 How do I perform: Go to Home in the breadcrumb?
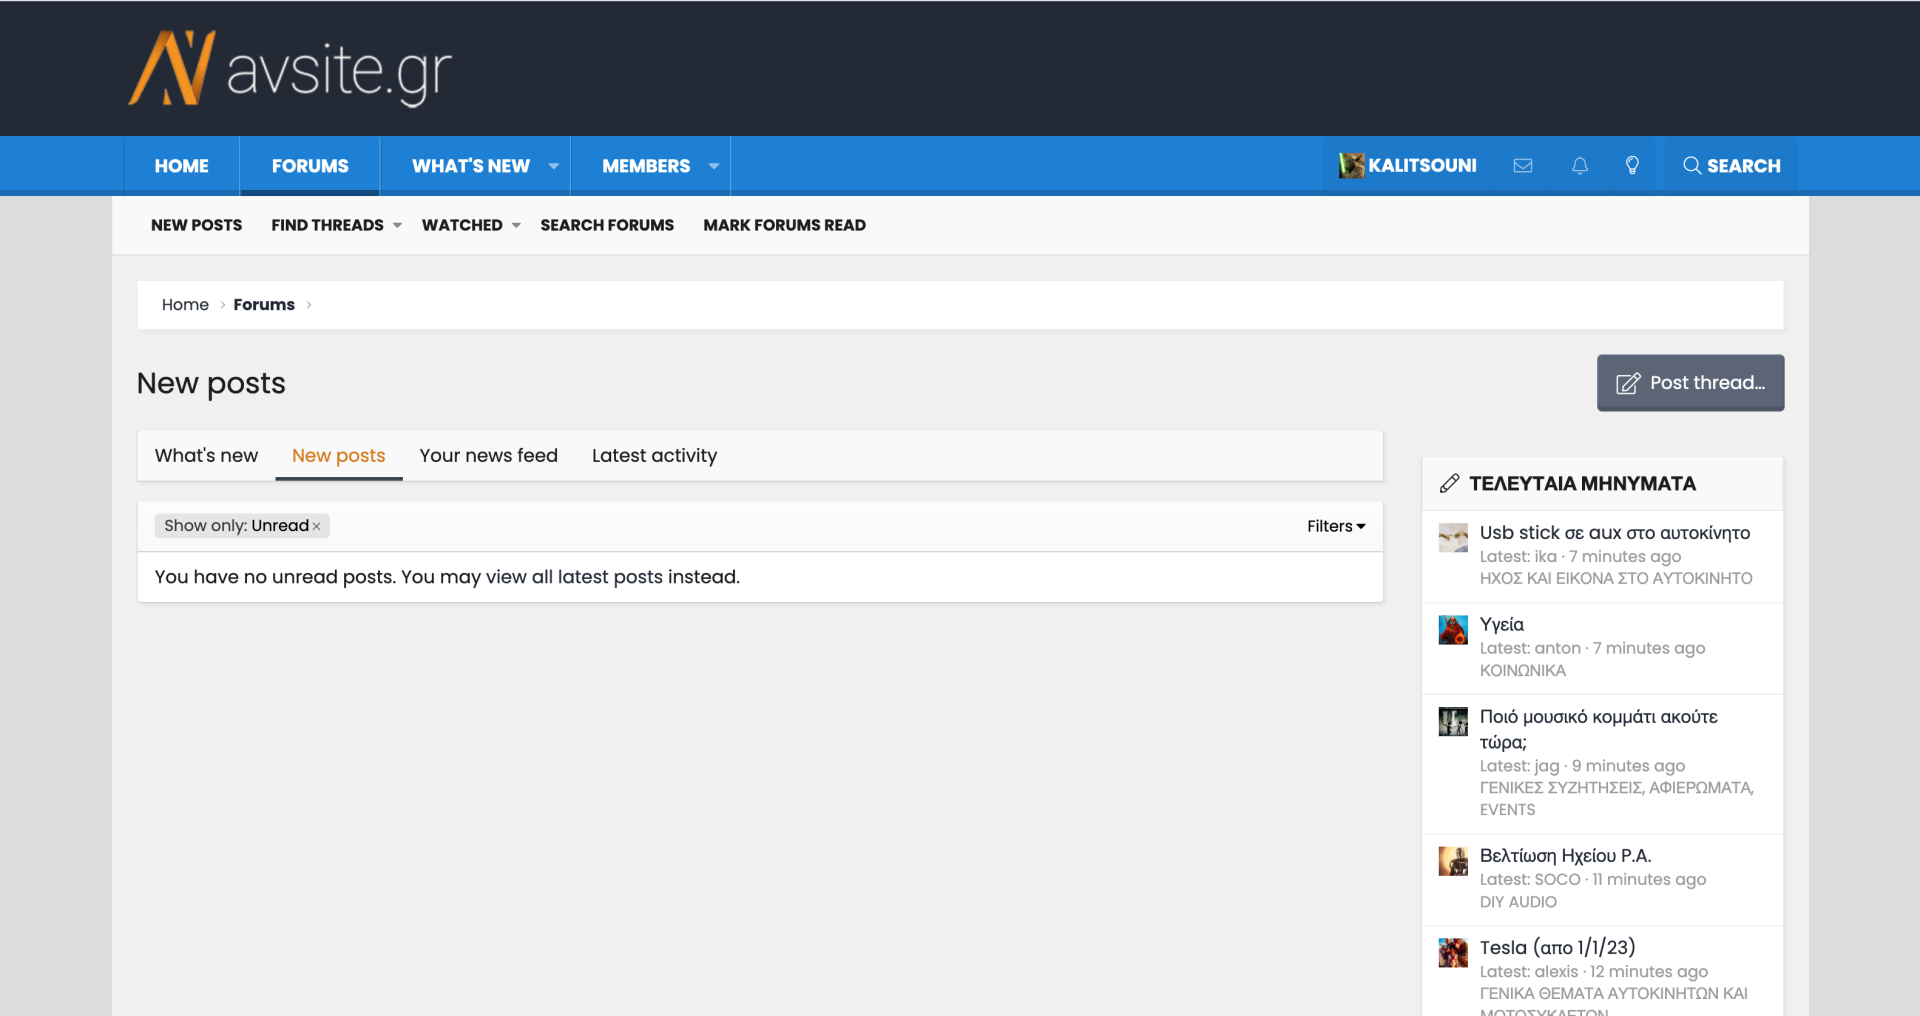tap(185, 305)
